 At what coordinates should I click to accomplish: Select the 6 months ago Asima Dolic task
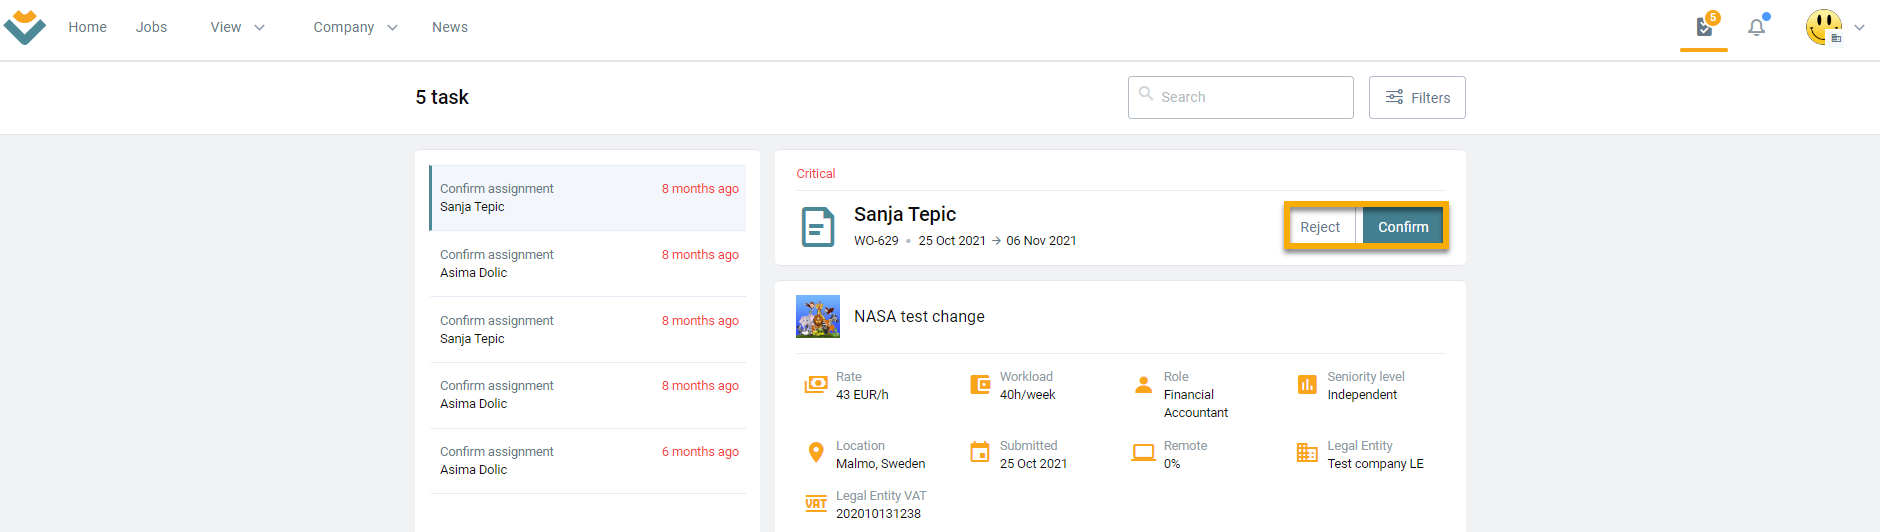coord(588,461)
